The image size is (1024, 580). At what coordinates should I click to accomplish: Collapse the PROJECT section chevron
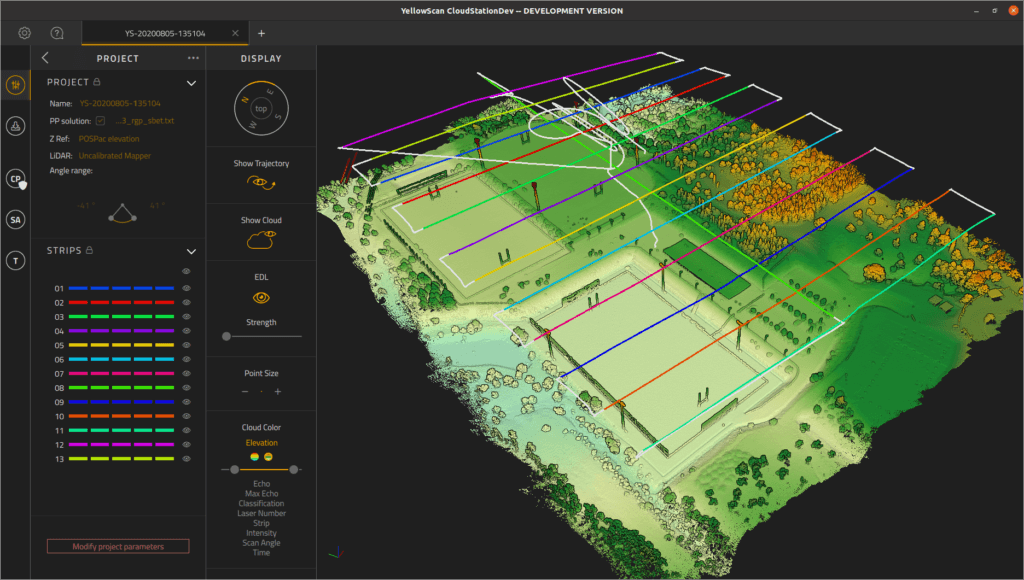point(191,83)
